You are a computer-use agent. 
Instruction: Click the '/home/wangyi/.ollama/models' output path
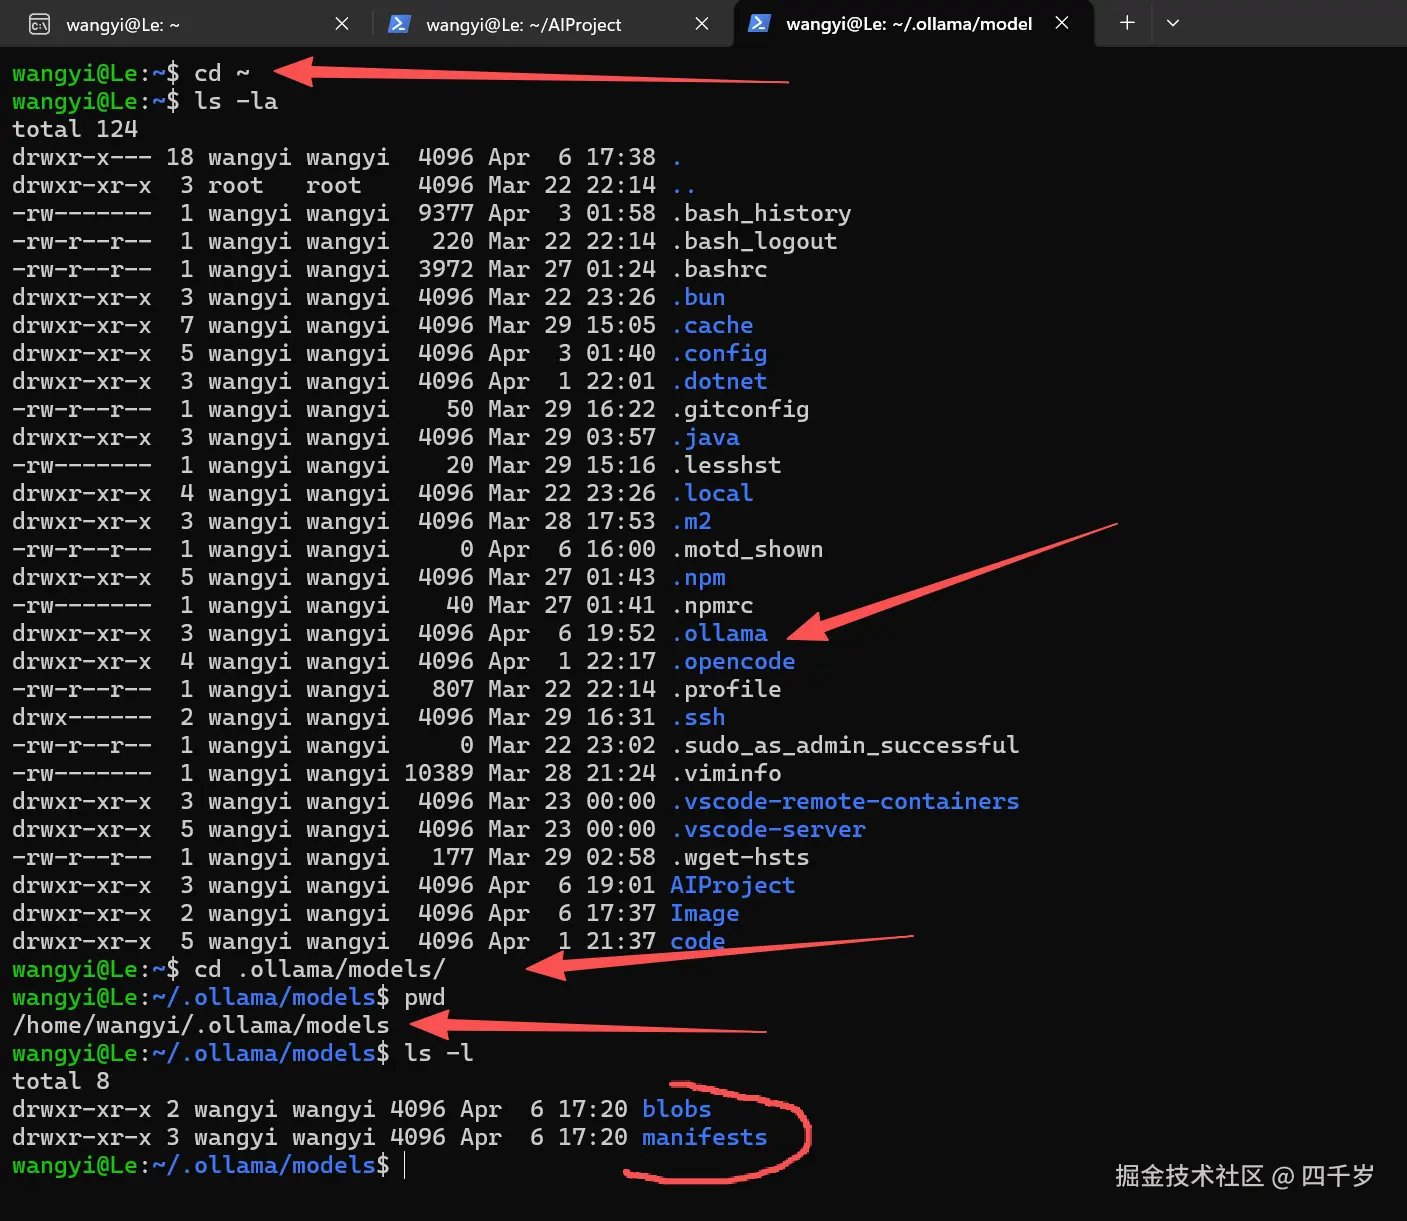click(x=201, y=1025)
